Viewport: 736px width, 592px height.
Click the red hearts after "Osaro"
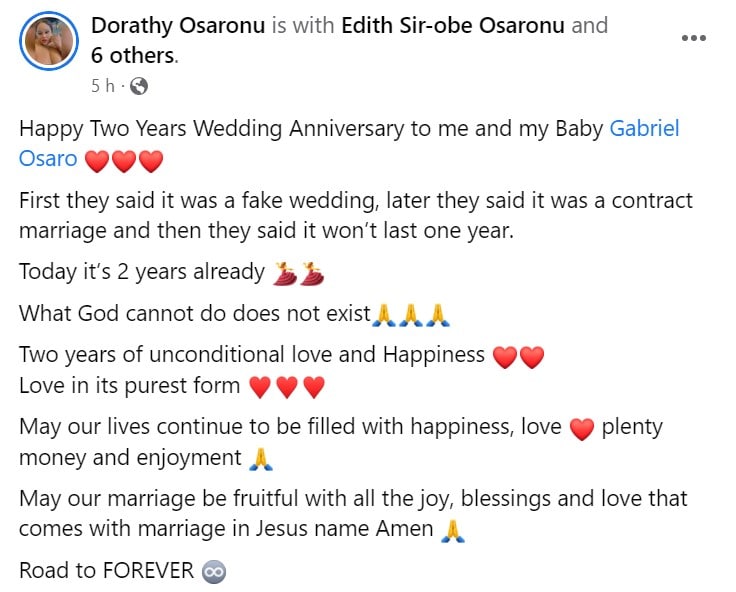(123, 159)
